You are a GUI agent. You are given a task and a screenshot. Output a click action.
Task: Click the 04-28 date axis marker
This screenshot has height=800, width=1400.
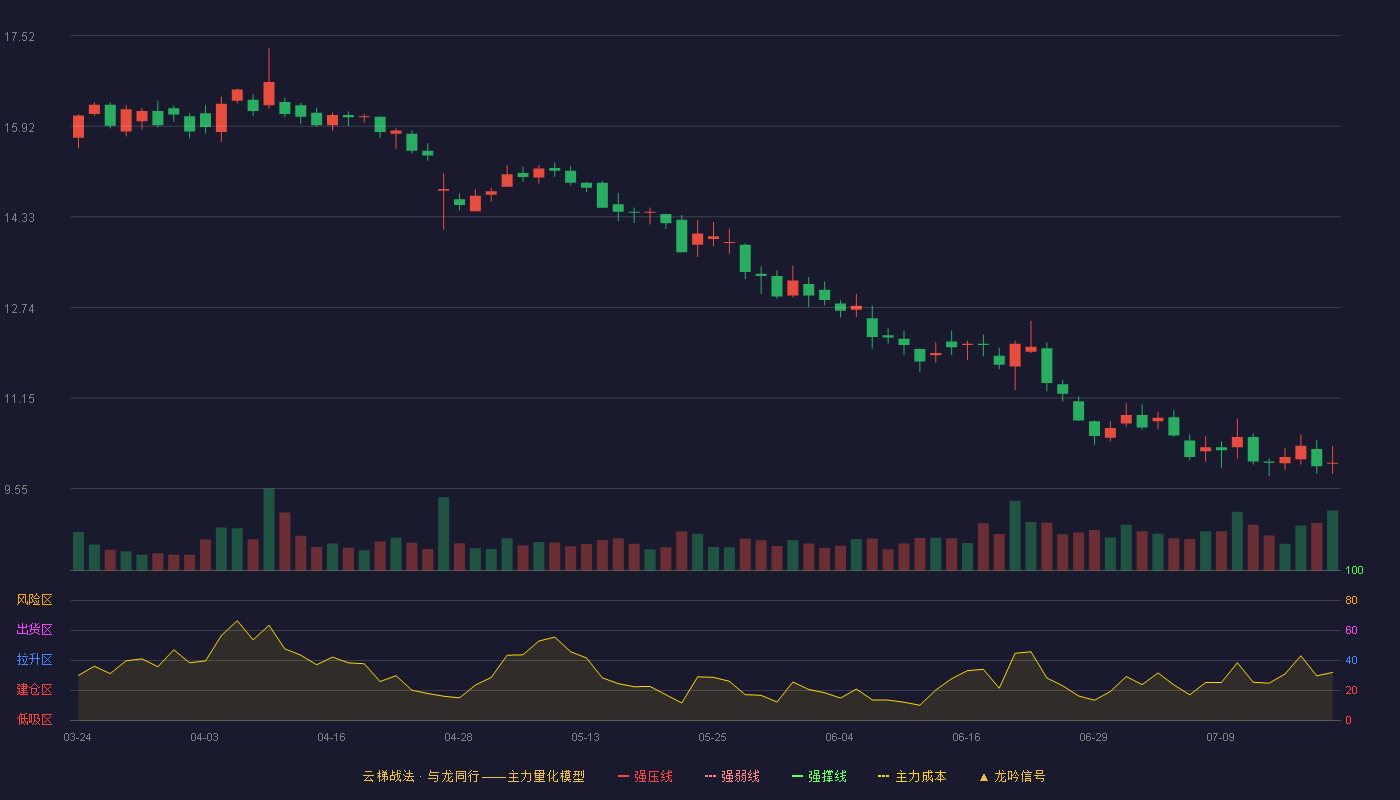coord(458,737)
